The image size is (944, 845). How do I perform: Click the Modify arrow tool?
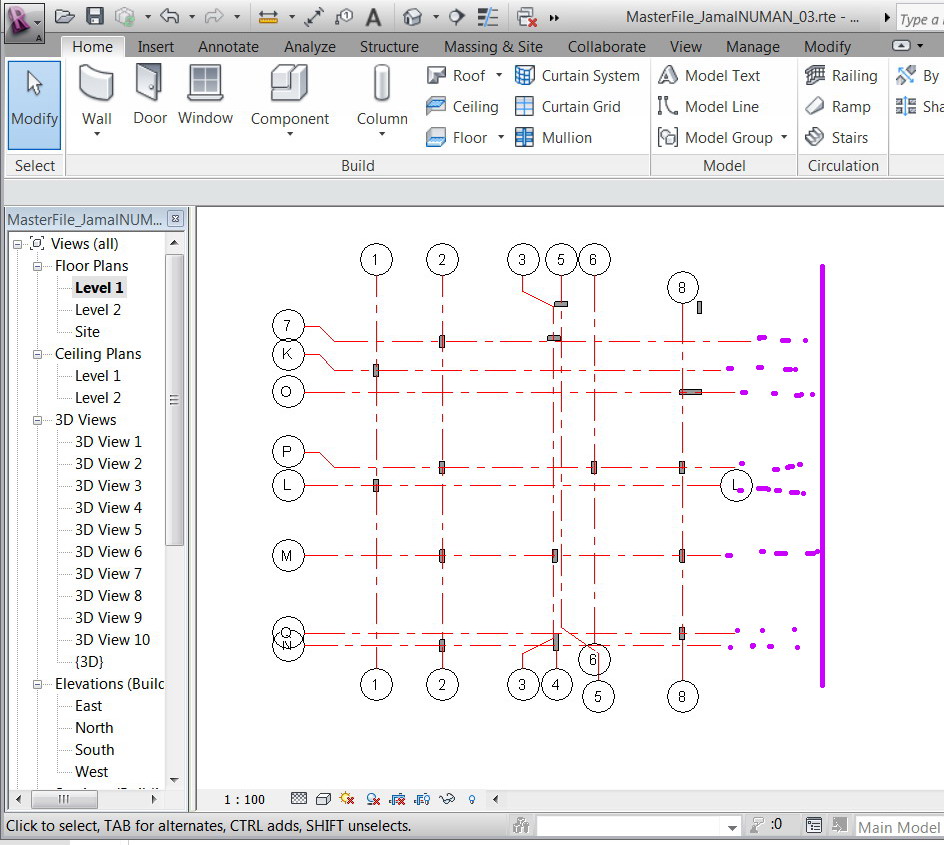coord(34,105)
